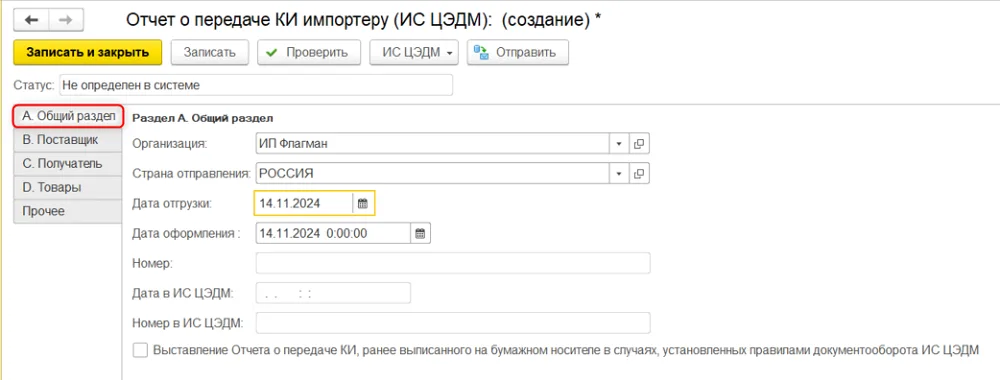
Task: Open calendar picker for Дата отгрузки
Action: tap(363, 203)
